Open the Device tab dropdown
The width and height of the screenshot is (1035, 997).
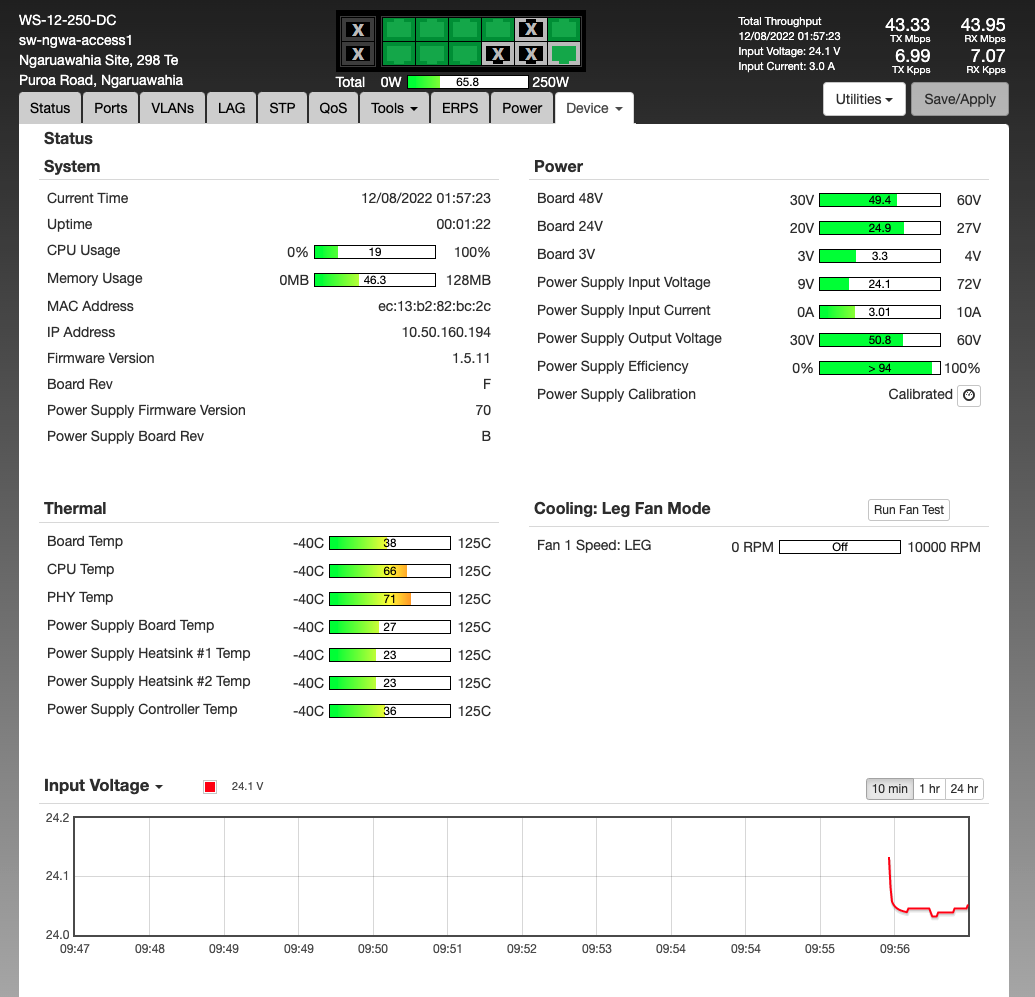(594, 108)
